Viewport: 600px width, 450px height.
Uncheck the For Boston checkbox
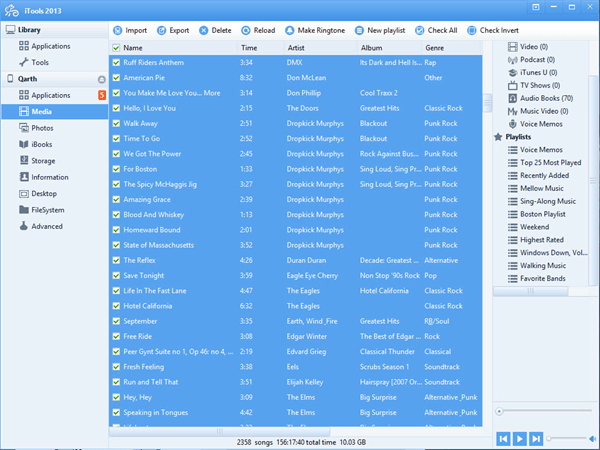116,169
